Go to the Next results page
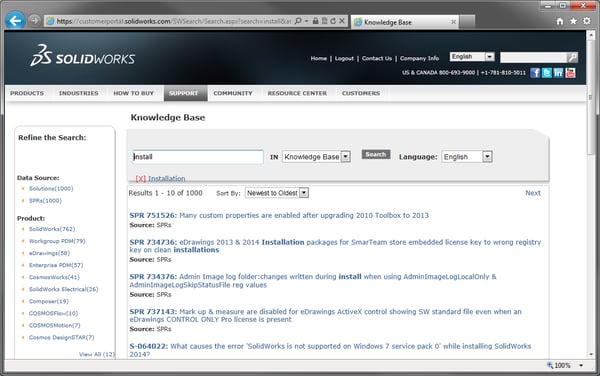 click(533, 193)
